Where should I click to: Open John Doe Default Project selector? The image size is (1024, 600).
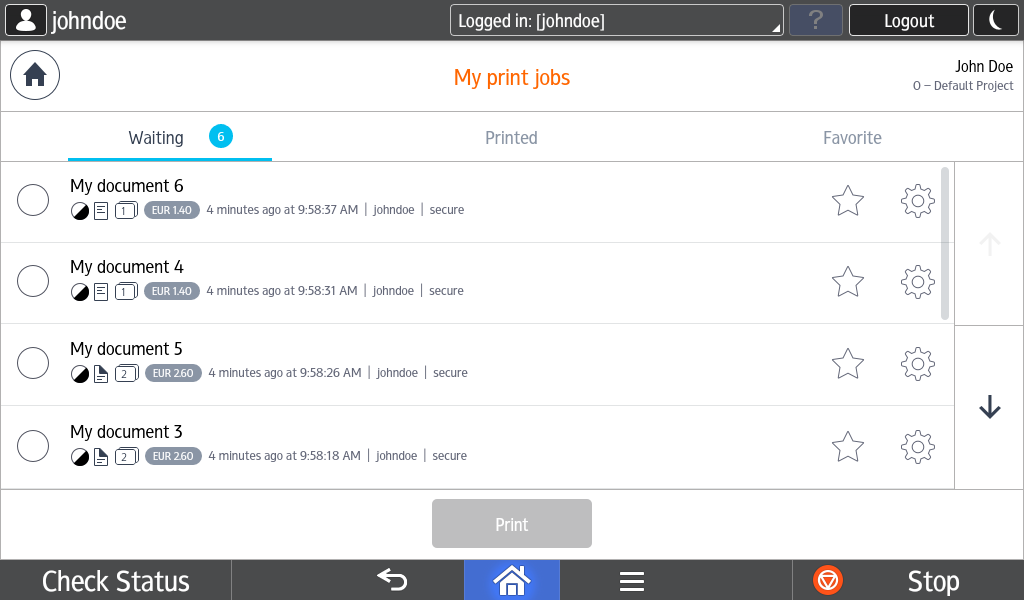(963, 76)
